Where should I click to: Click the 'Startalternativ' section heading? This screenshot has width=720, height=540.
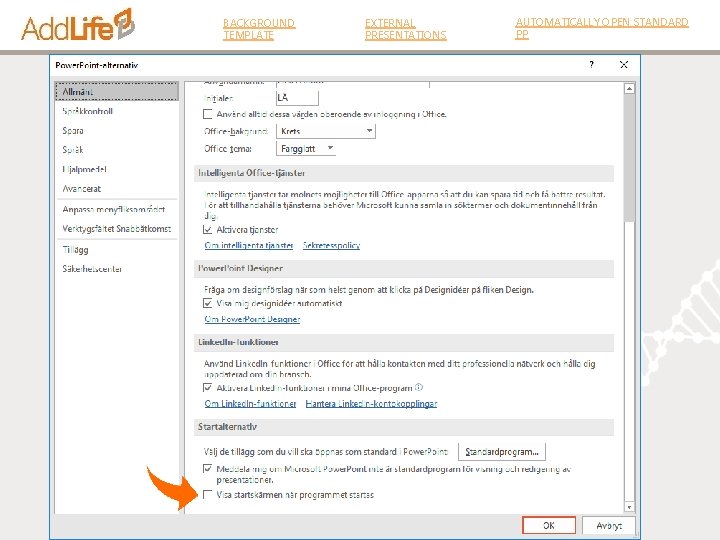point(227,427)
